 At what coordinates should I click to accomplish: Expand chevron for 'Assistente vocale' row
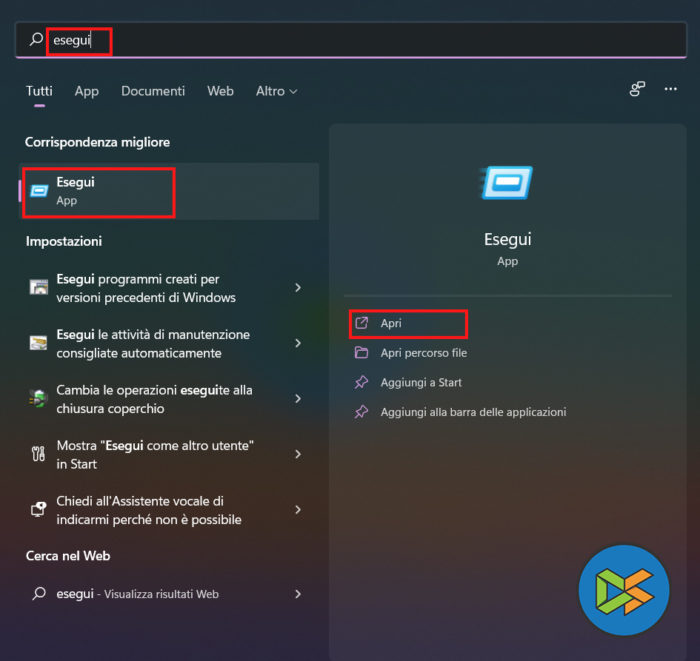(298, 510)
